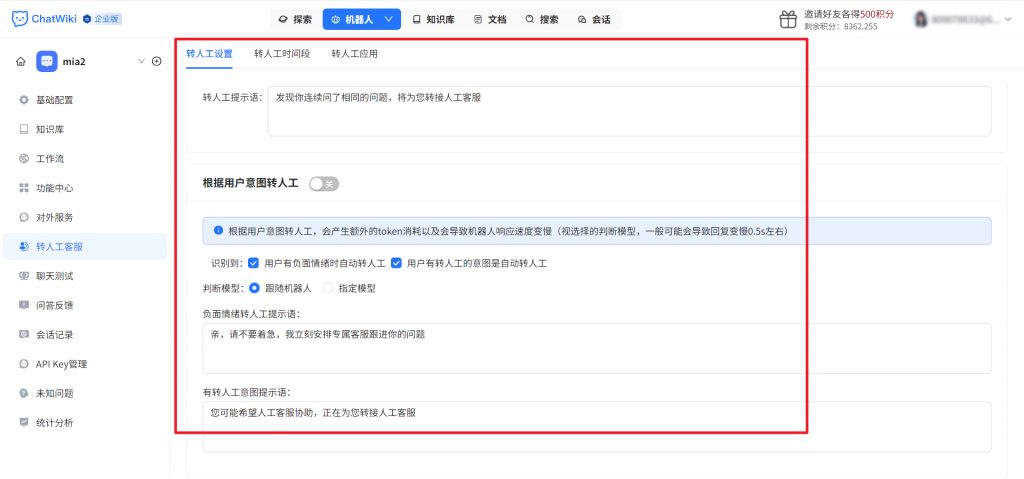The width and height of the screenshot is (1024, 479).
Task: Click the gift box icon
Action: (788, 20)
